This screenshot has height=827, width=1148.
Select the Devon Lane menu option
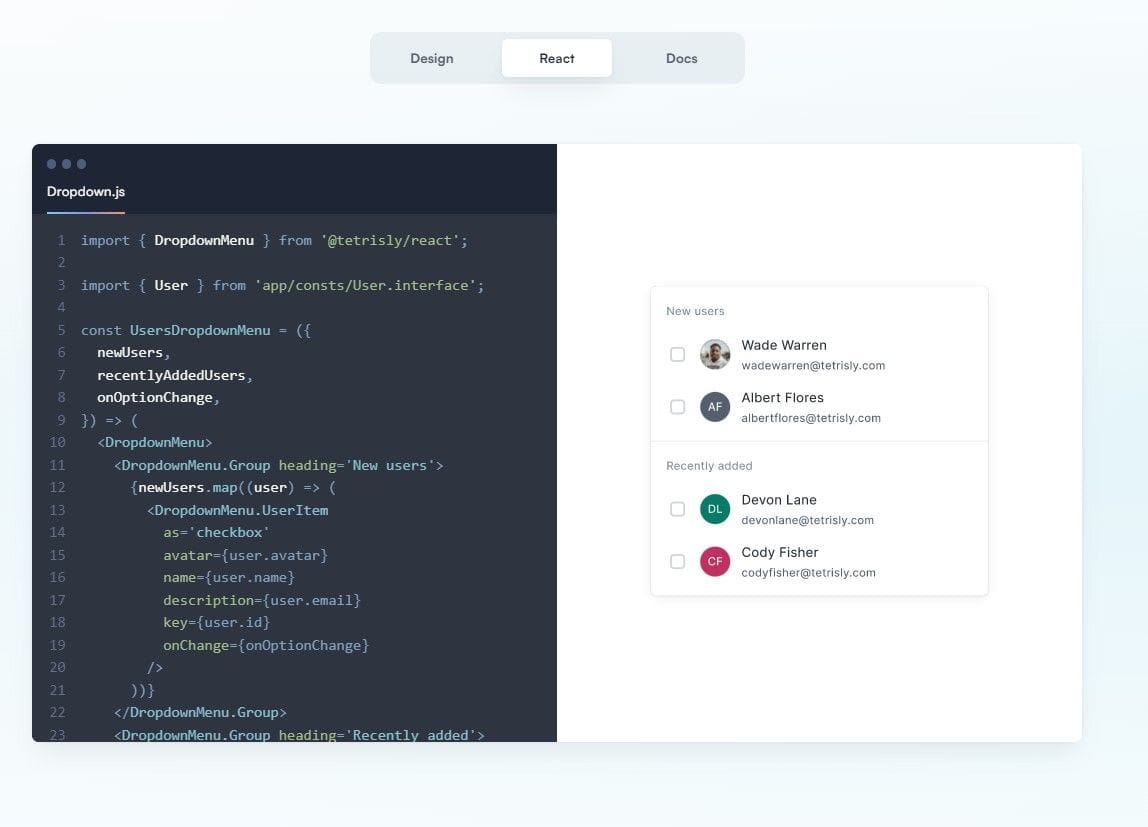click(x=800, y=509)
